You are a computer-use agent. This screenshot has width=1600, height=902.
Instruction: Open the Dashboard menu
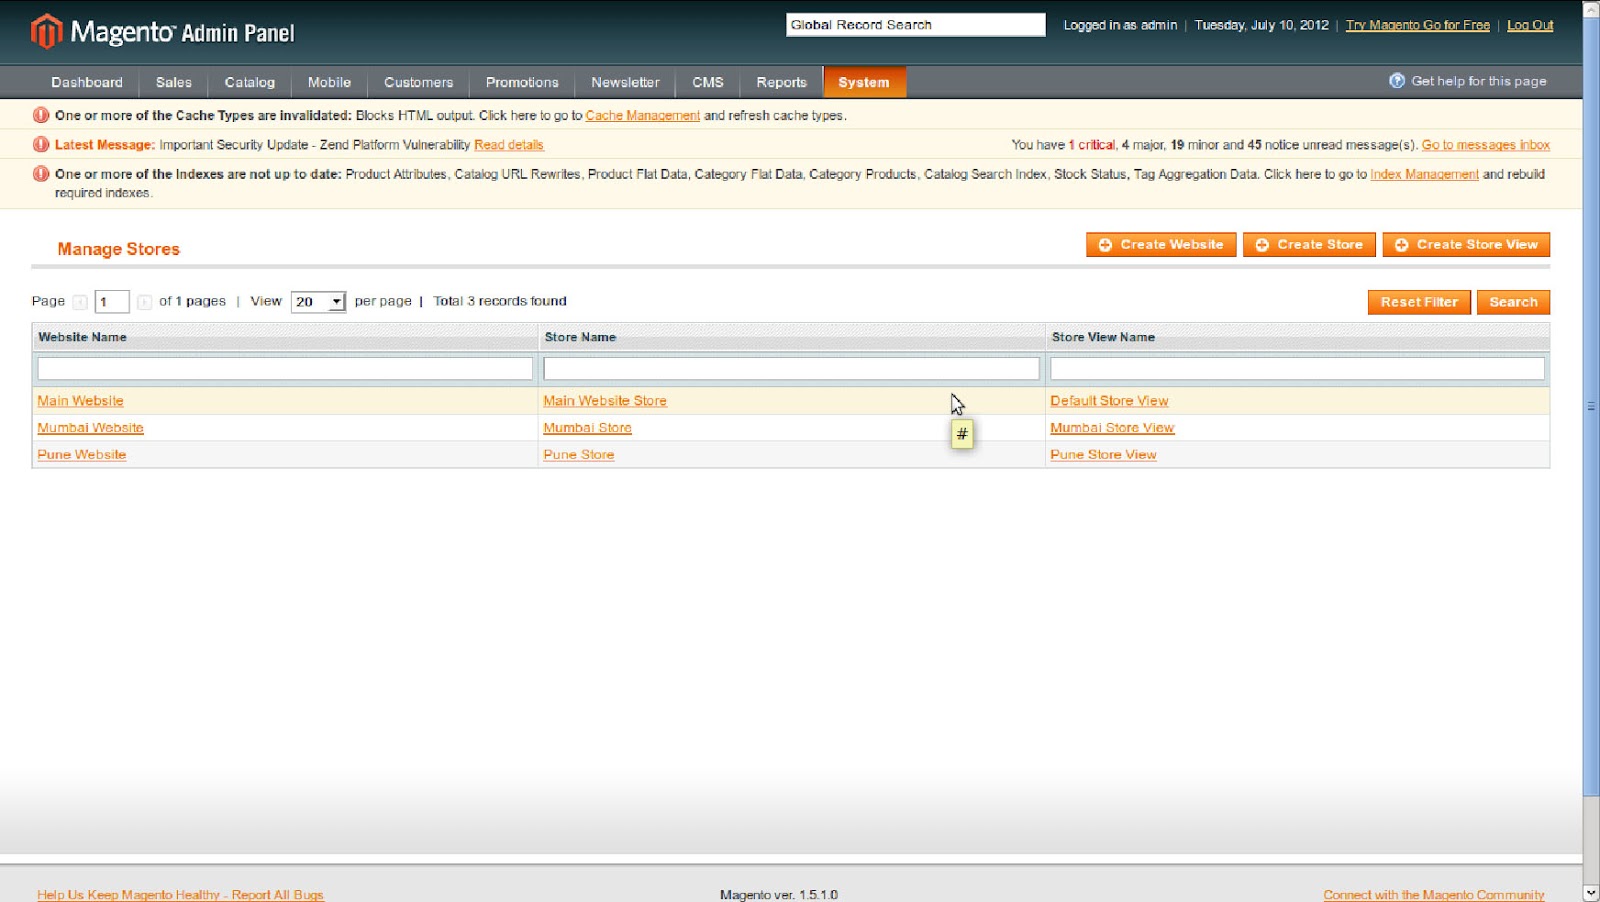point(87,82)
